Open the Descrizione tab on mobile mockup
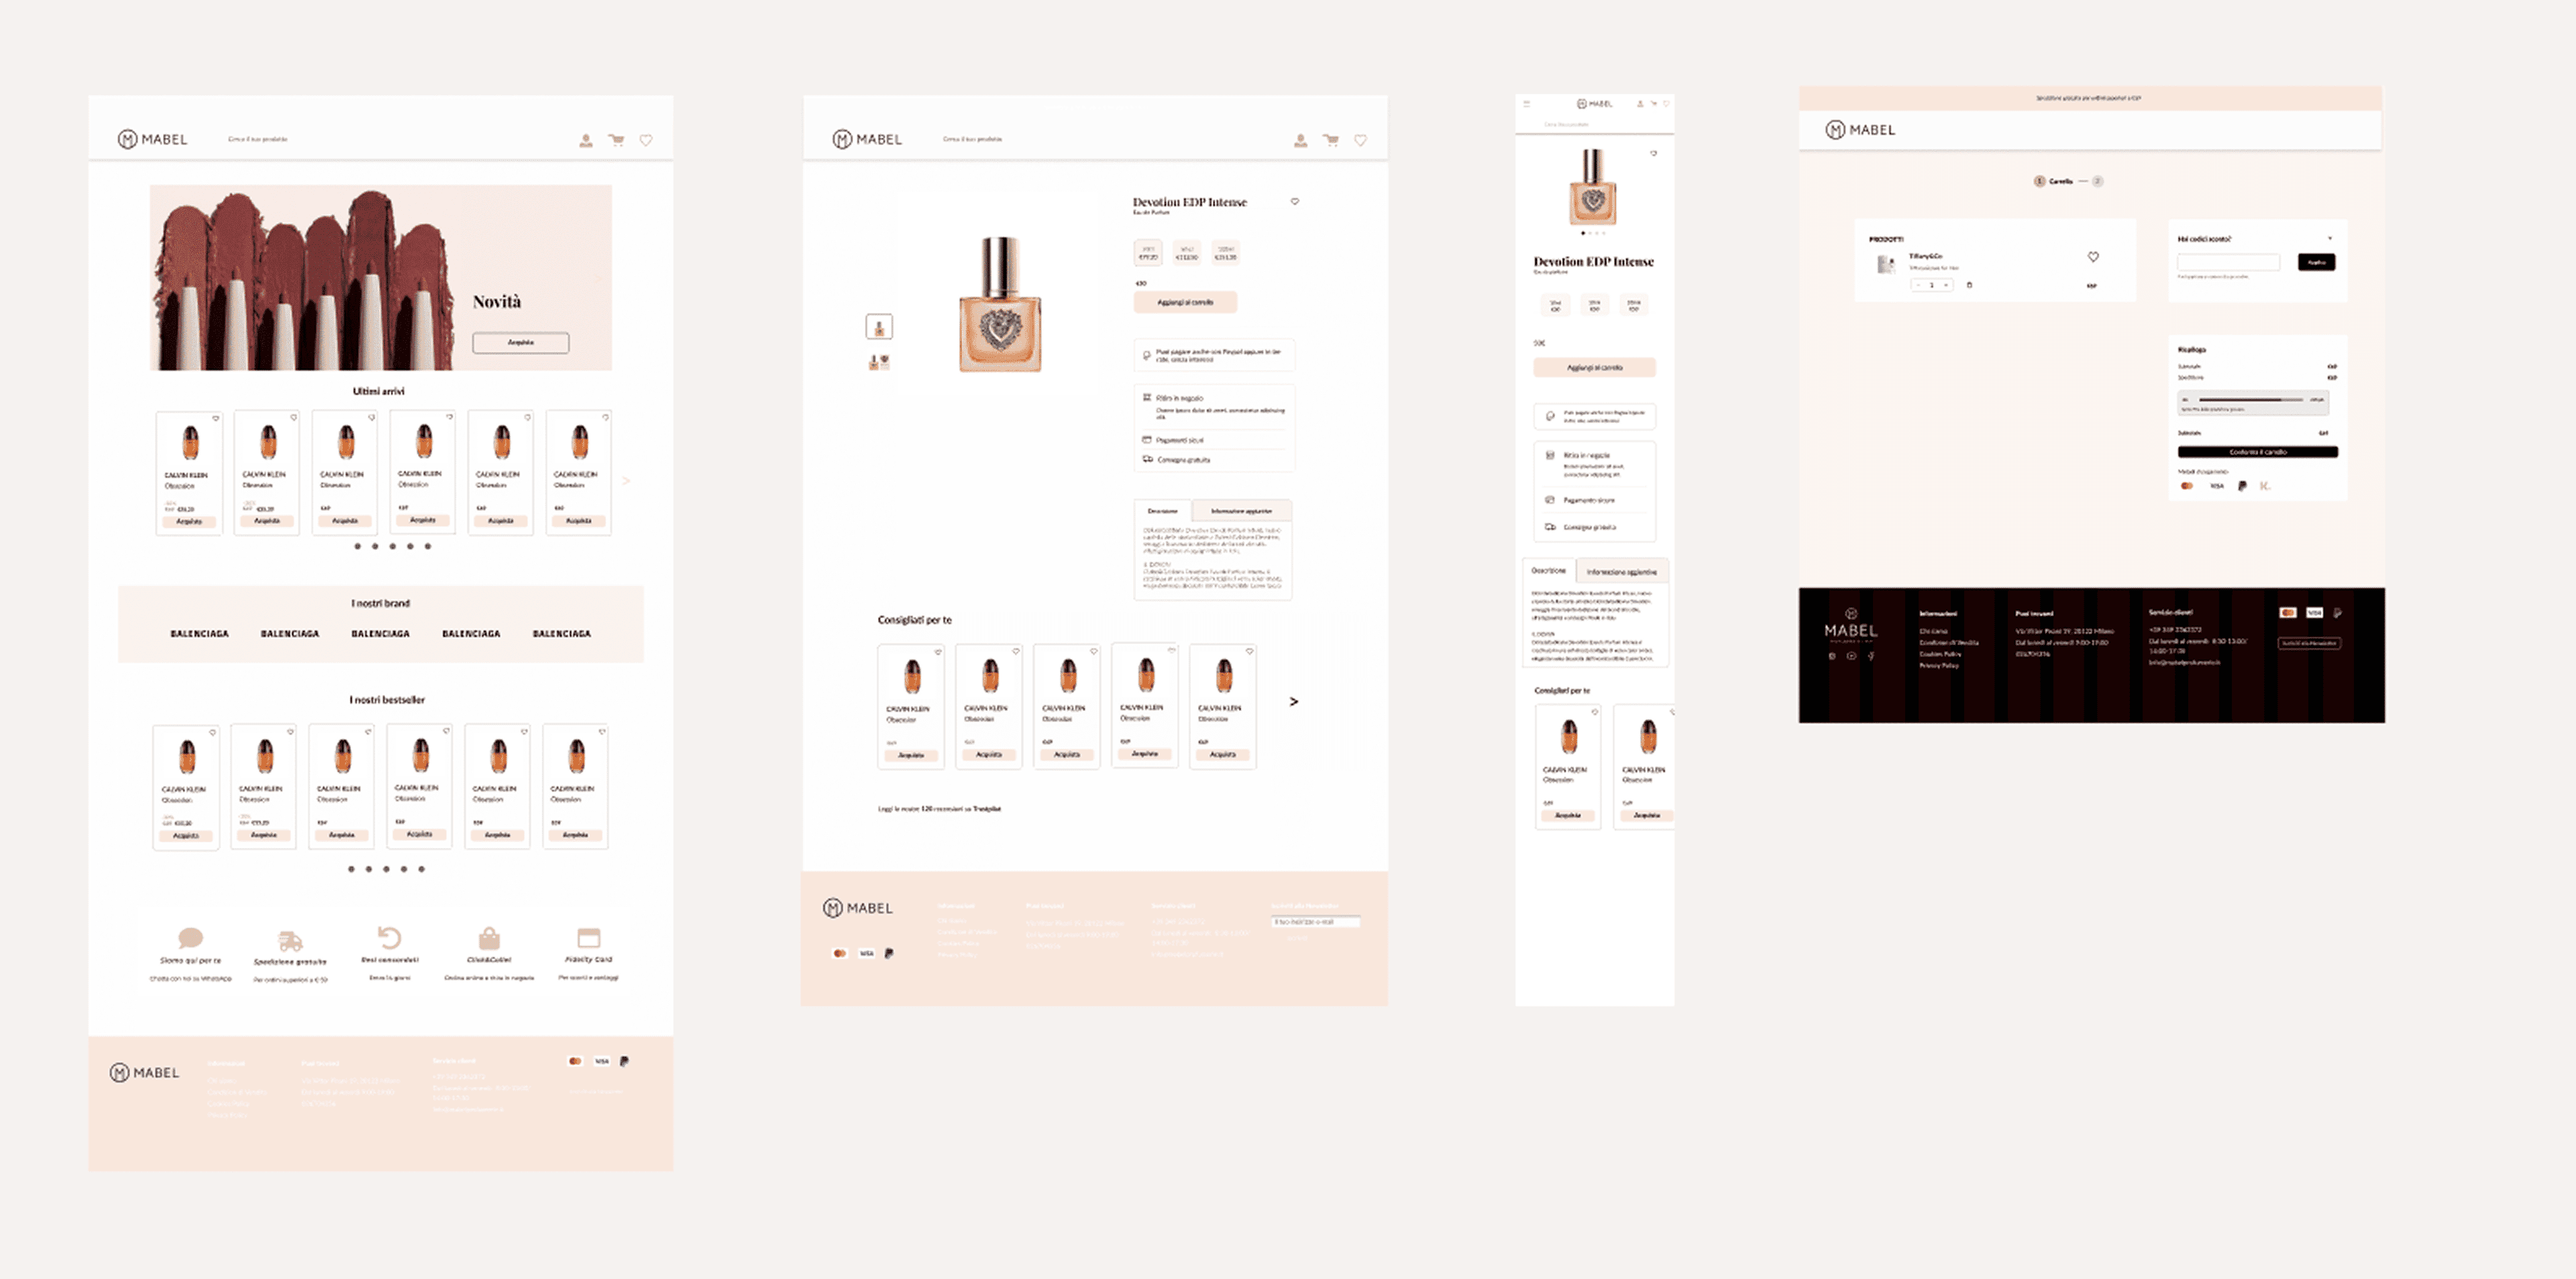The width and height of the screenshot is (2576, 1279). pyautogui.click(x=1548, y=570)
